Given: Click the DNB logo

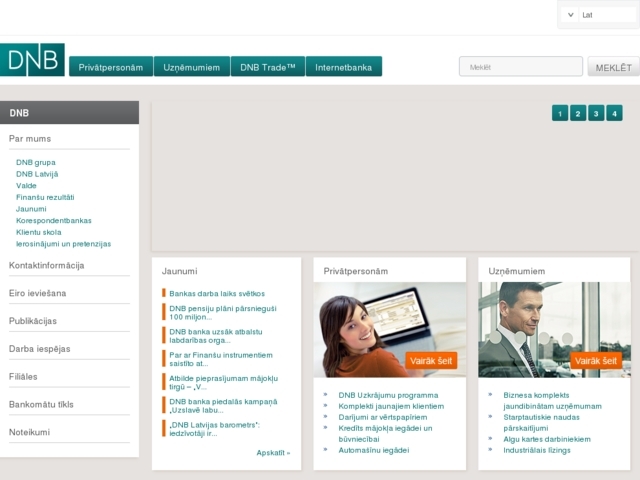Looking at the screenshot, I should point(32,60).
